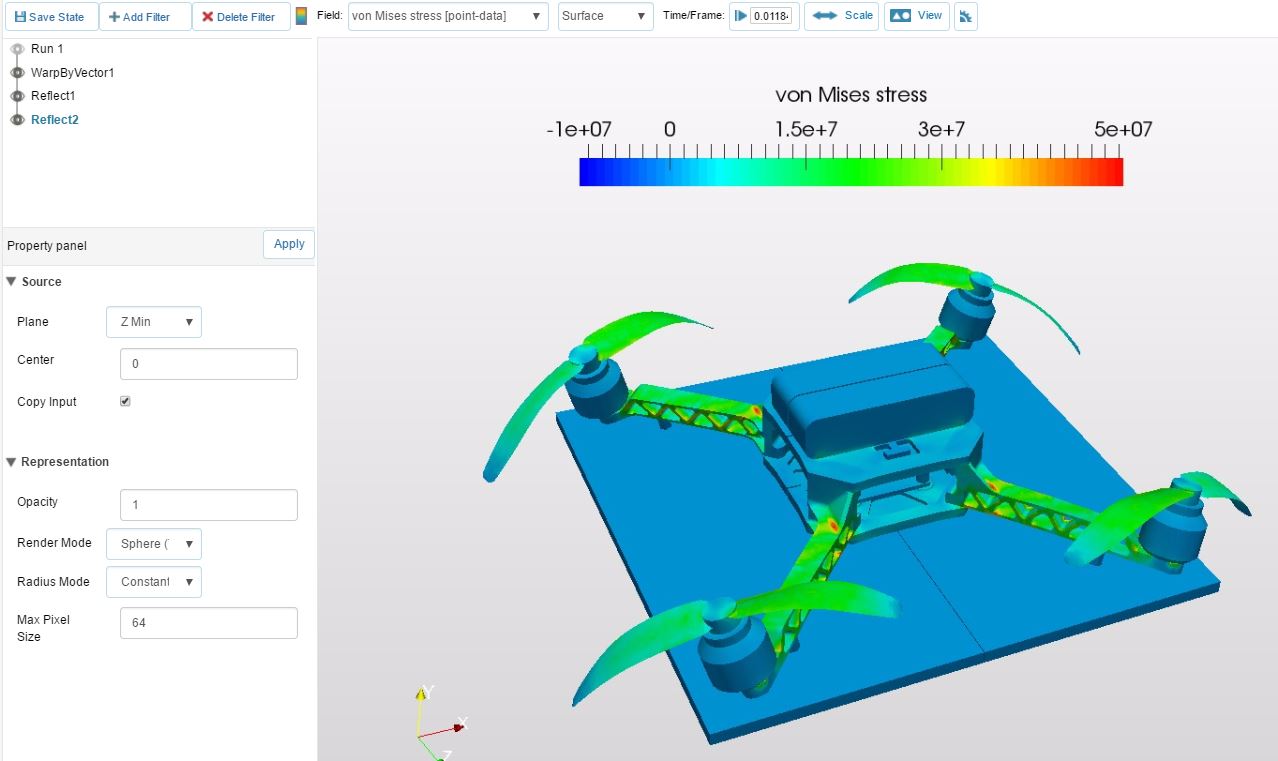Click the Scale button
The image size is (1278, 761).
(x=841, y=16)
